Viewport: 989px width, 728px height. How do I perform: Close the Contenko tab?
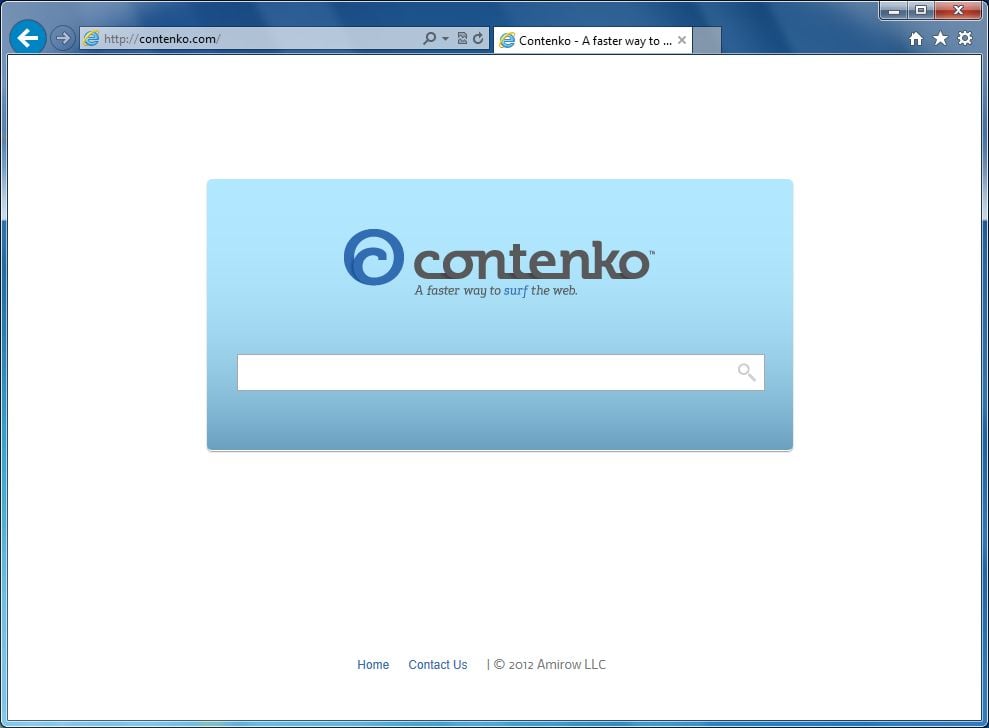(682, 40)
